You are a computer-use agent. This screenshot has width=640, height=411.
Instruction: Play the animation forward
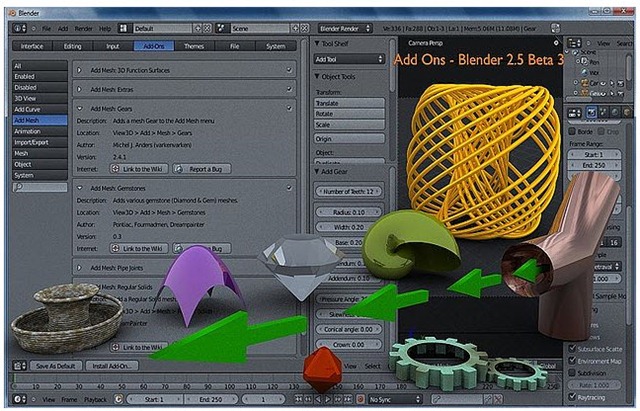coord(328,399)
